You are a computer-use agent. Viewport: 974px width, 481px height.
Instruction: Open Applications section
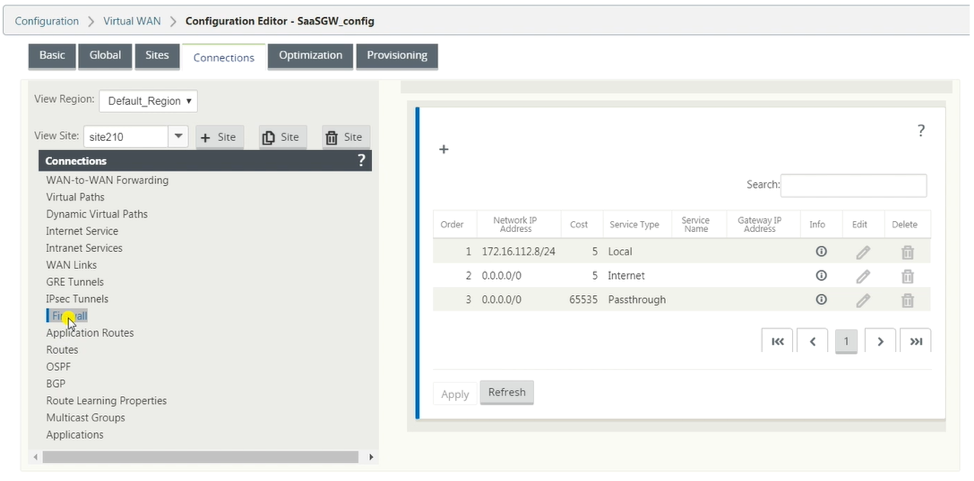point(75,434)
